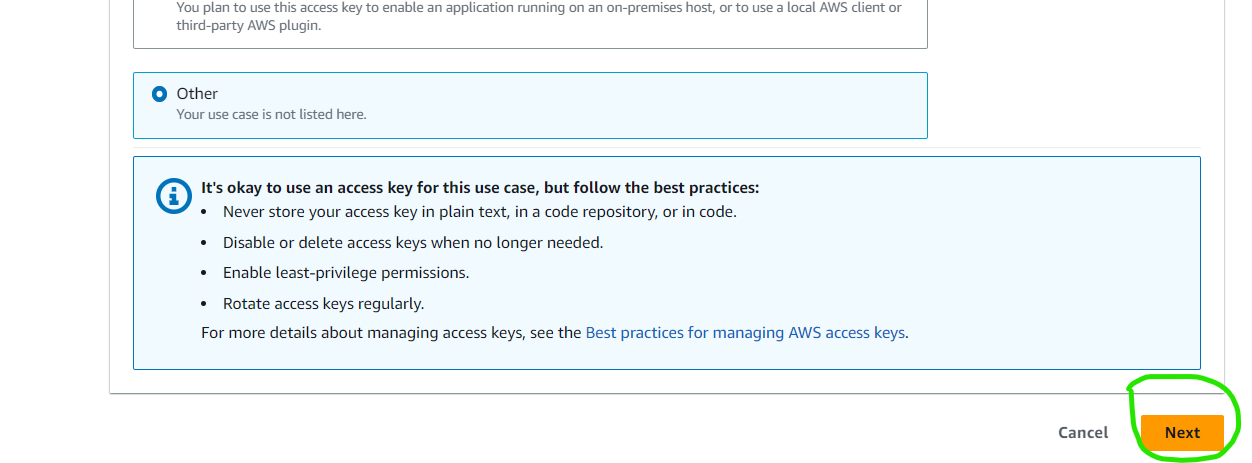The height and width of the screenshot is (463, 1252).
Task: Click "Your use case is not listed here" description
Action: pos(271,114)
